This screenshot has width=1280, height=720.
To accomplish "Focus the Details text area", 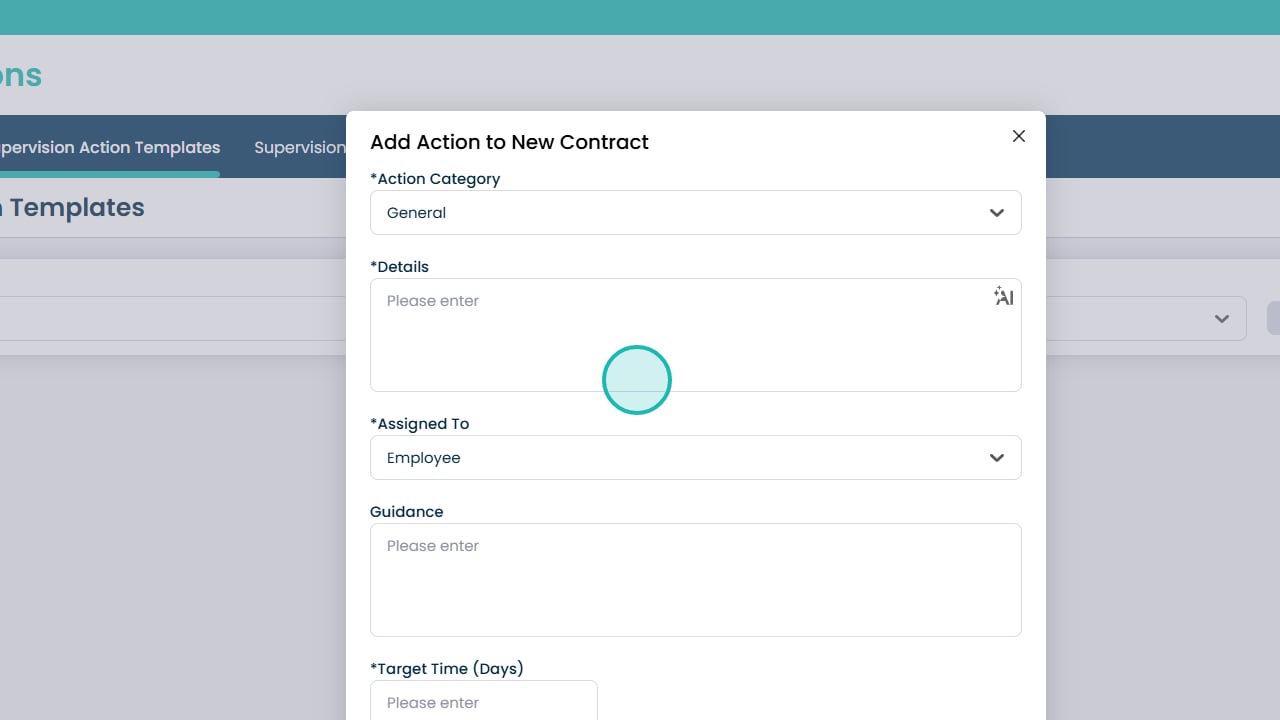I will [x=695, y=335].
